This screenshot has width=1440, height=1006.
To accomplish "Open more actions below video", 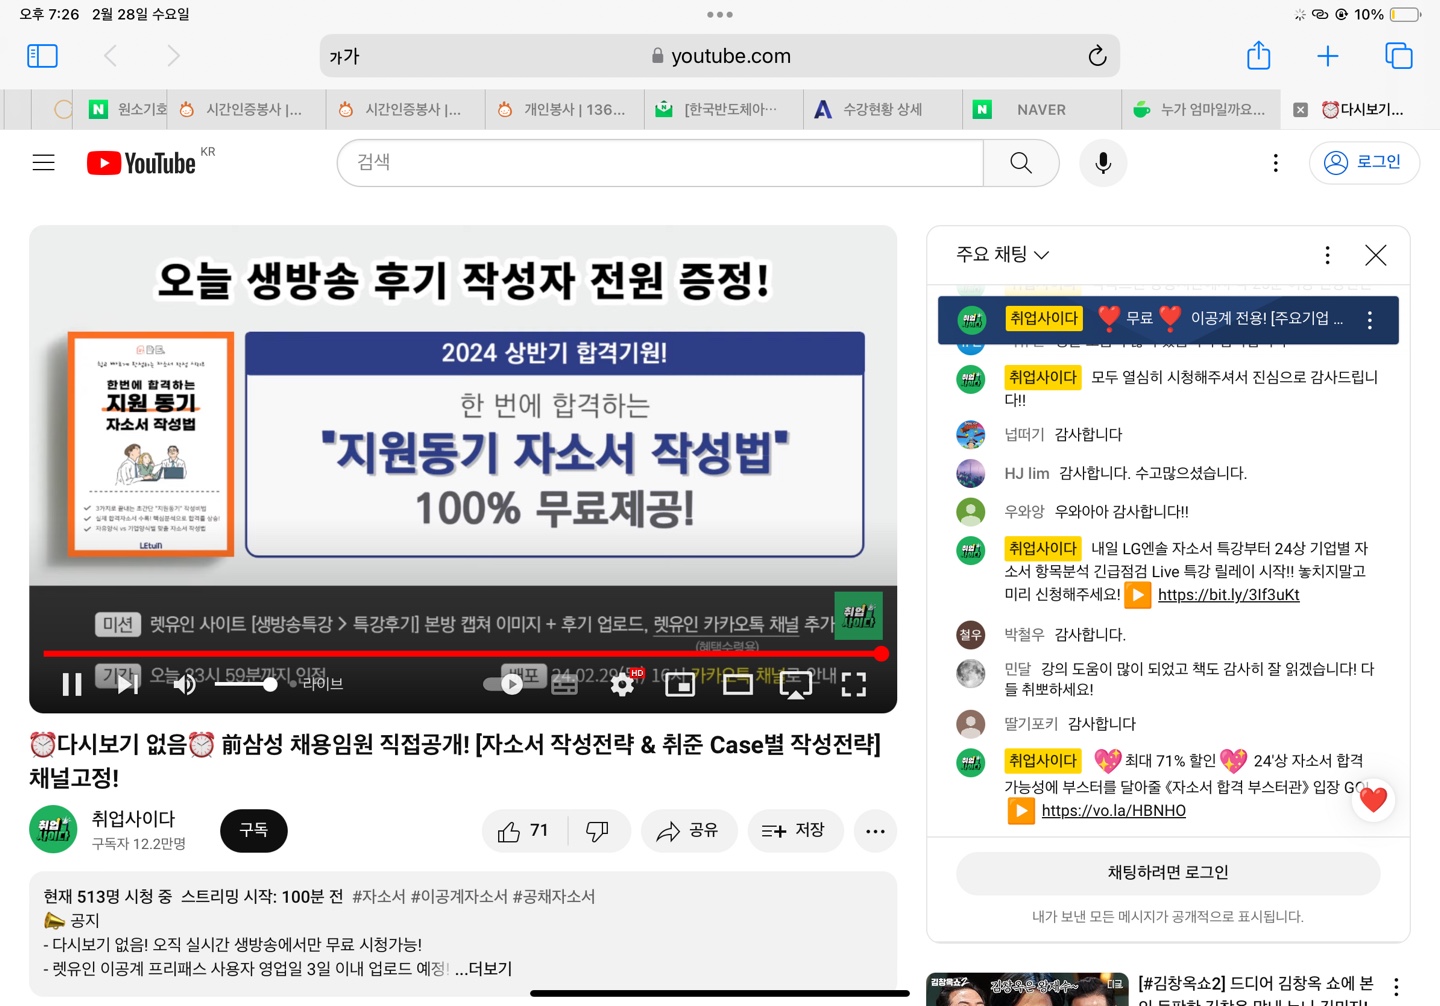I will pyautogui.click(x=875, y=830).
